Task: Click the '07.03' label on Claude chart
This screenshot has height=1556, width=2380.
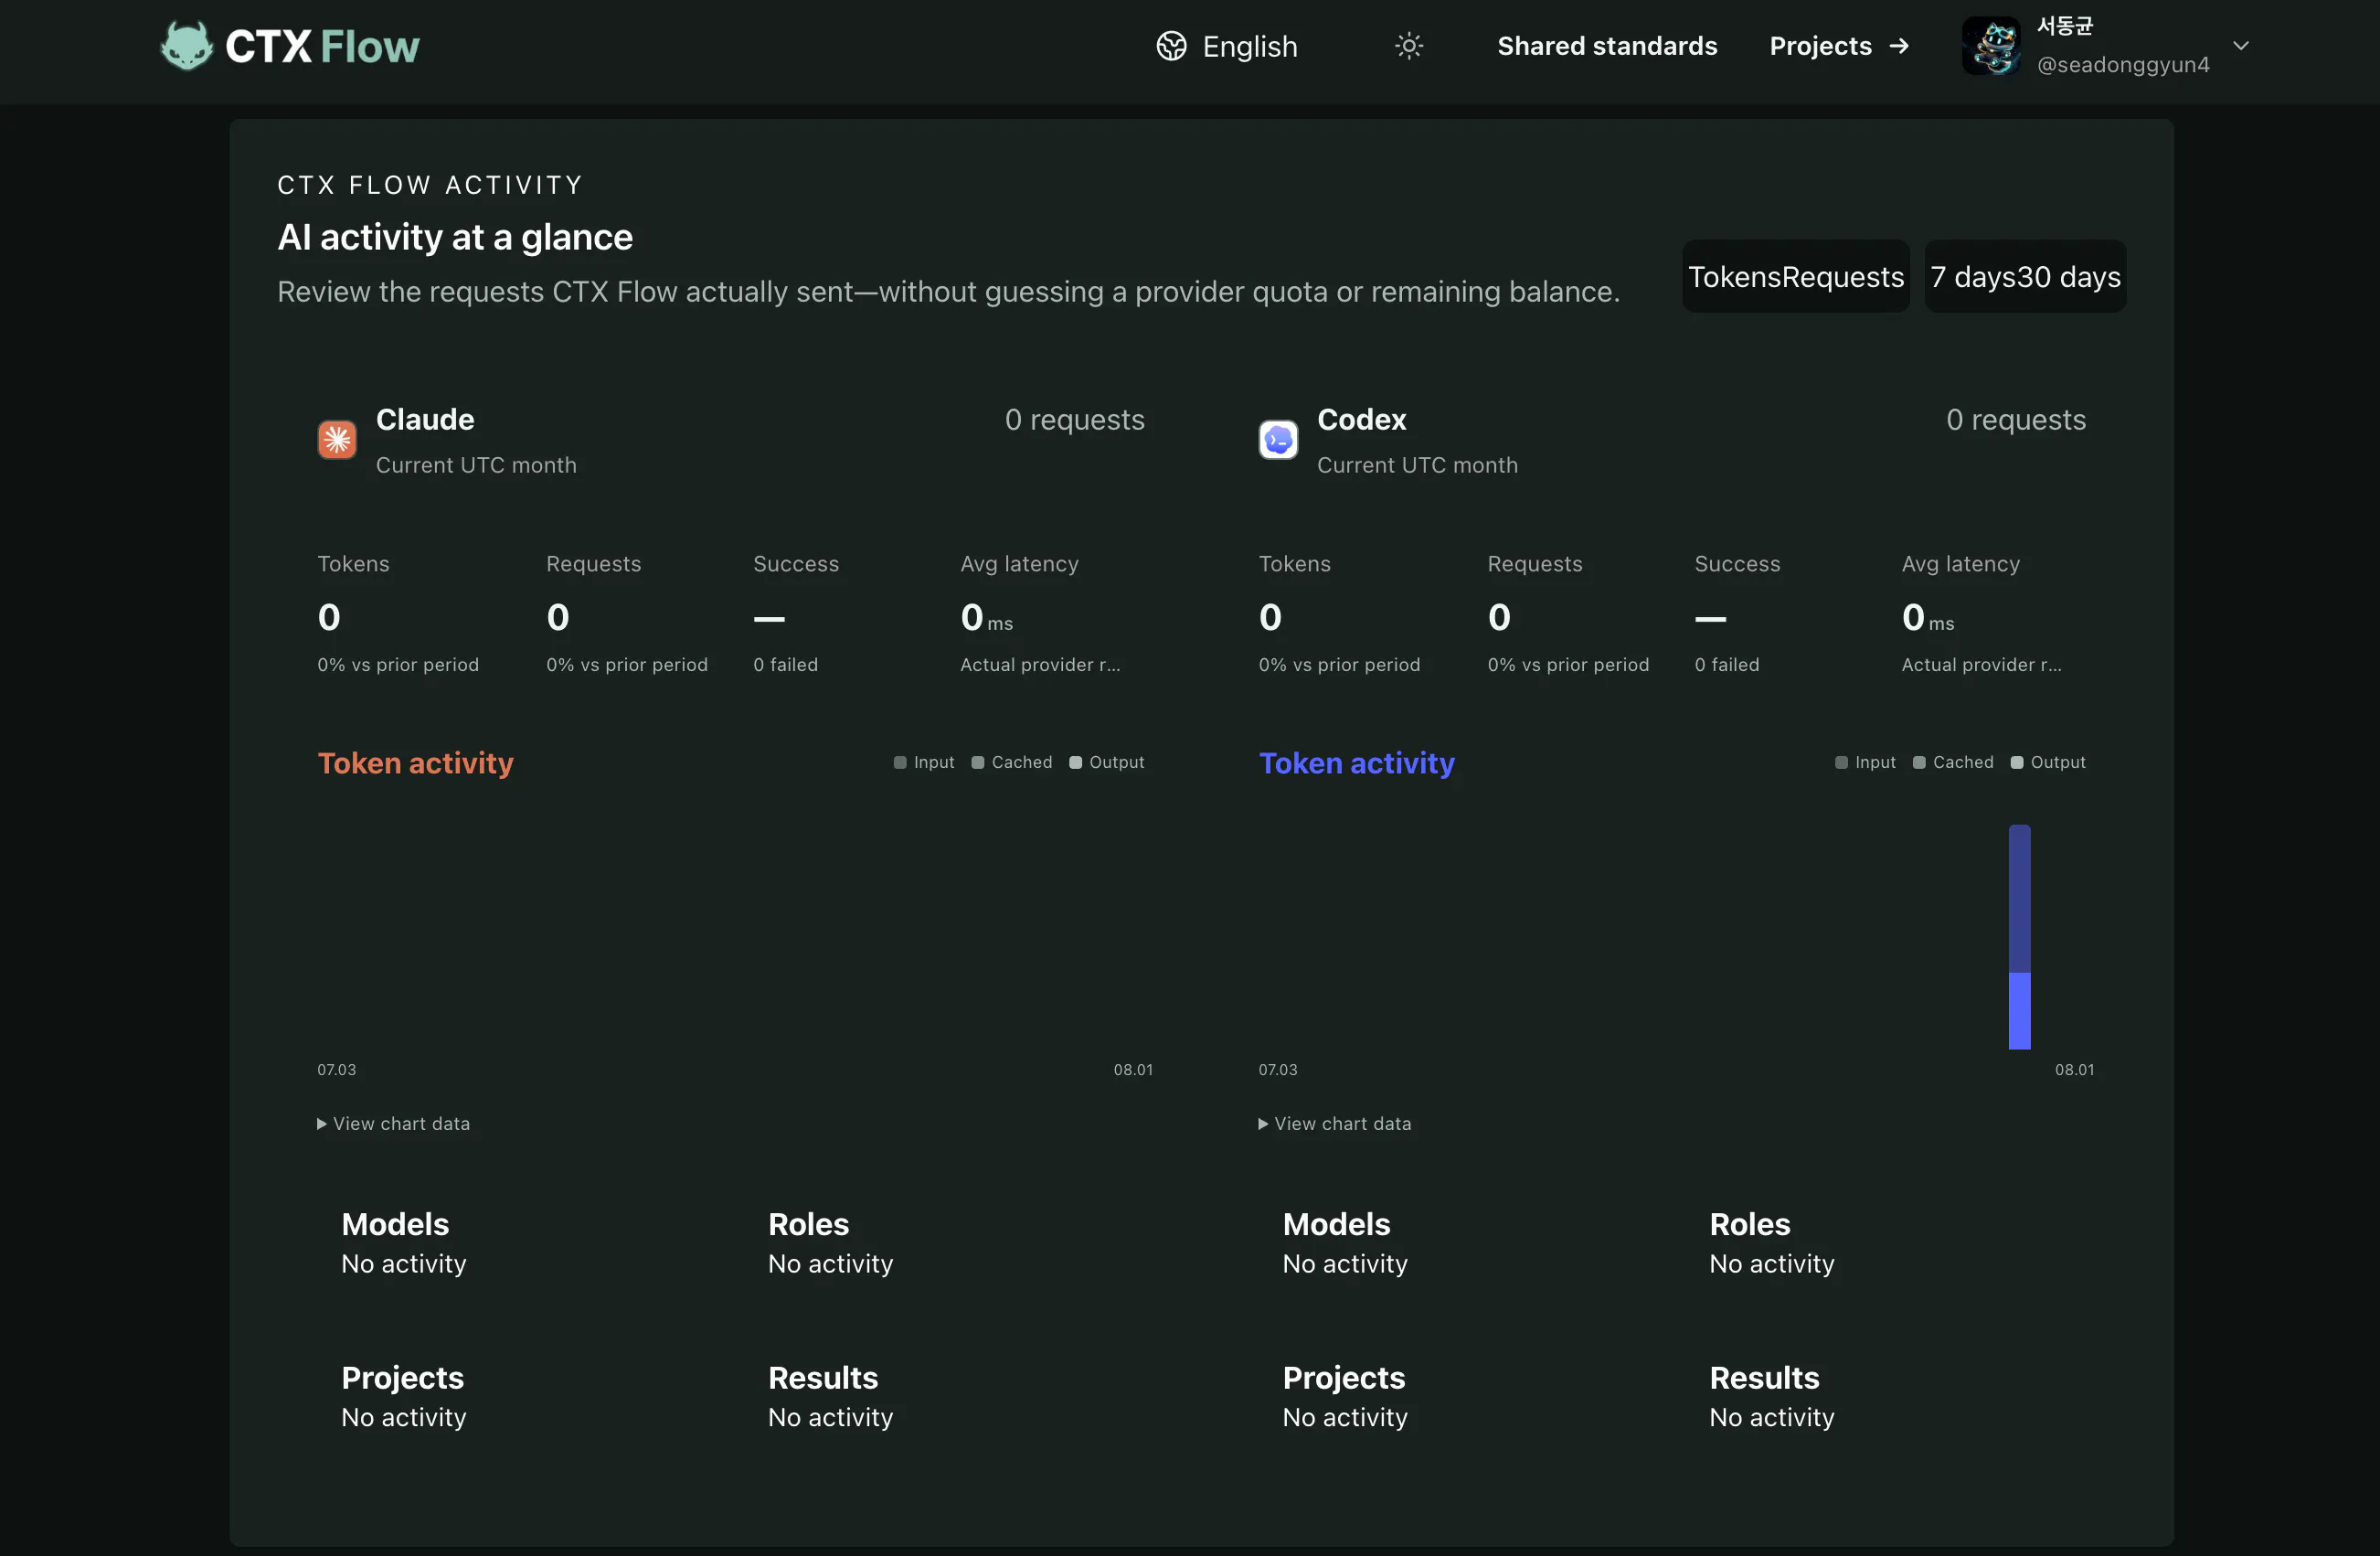Action: (336, 1070)
